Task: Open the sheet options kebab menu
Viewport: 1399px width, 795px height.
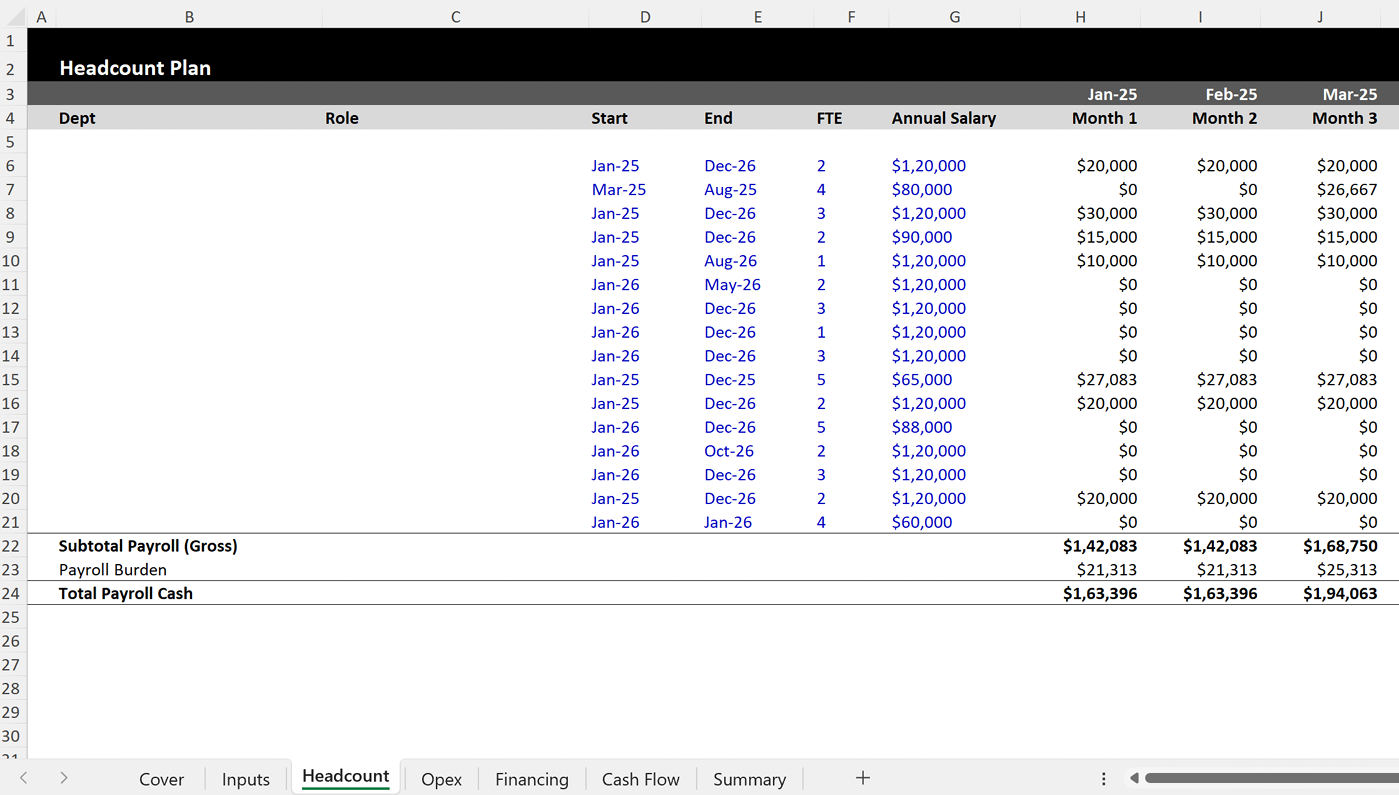Action: pyautogui.click(x=1103, y=777)
